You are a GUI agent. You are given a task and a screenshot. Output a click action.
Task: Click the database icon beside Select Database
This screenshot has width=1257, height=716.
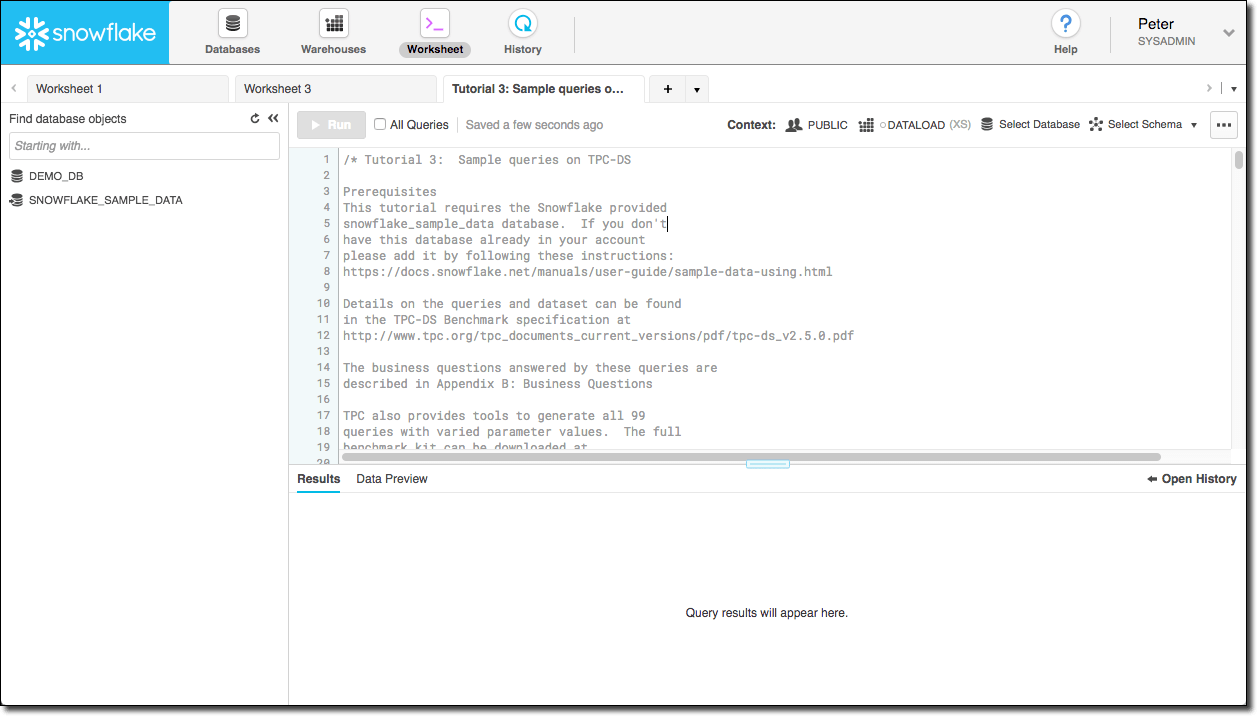coord(987,125)
